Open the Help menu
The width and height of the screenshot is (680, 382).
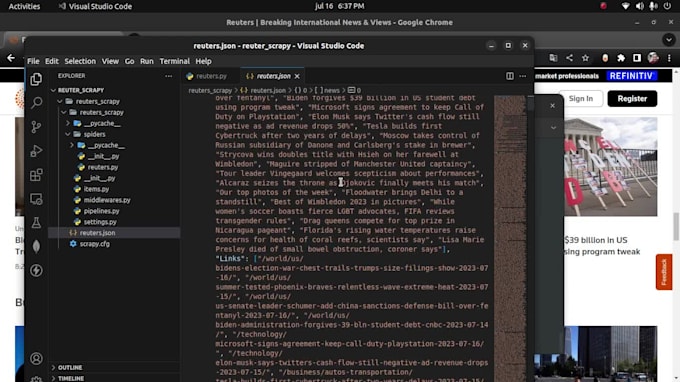(203, 61)
